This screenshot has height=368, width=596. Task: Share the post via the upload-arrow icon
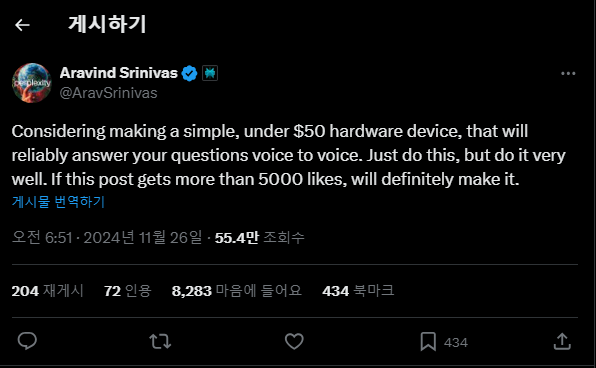click(562, 341)
